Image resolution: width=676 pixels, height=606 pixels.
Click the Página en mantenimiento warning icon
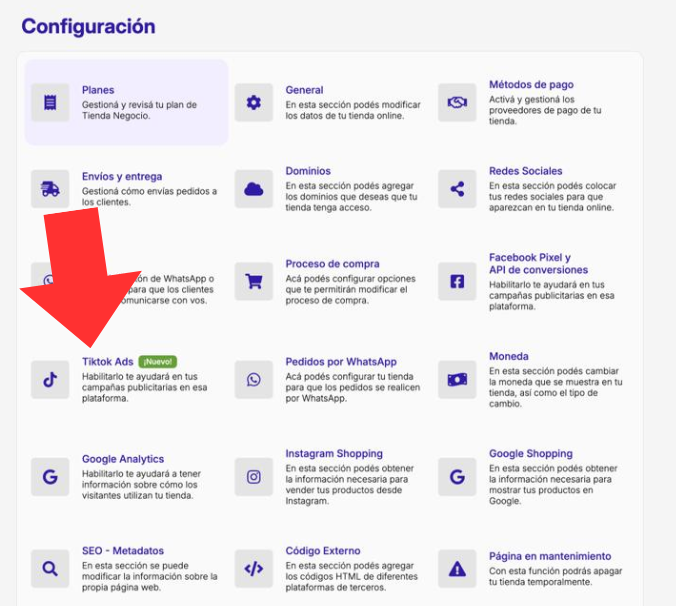pos(457,569)
